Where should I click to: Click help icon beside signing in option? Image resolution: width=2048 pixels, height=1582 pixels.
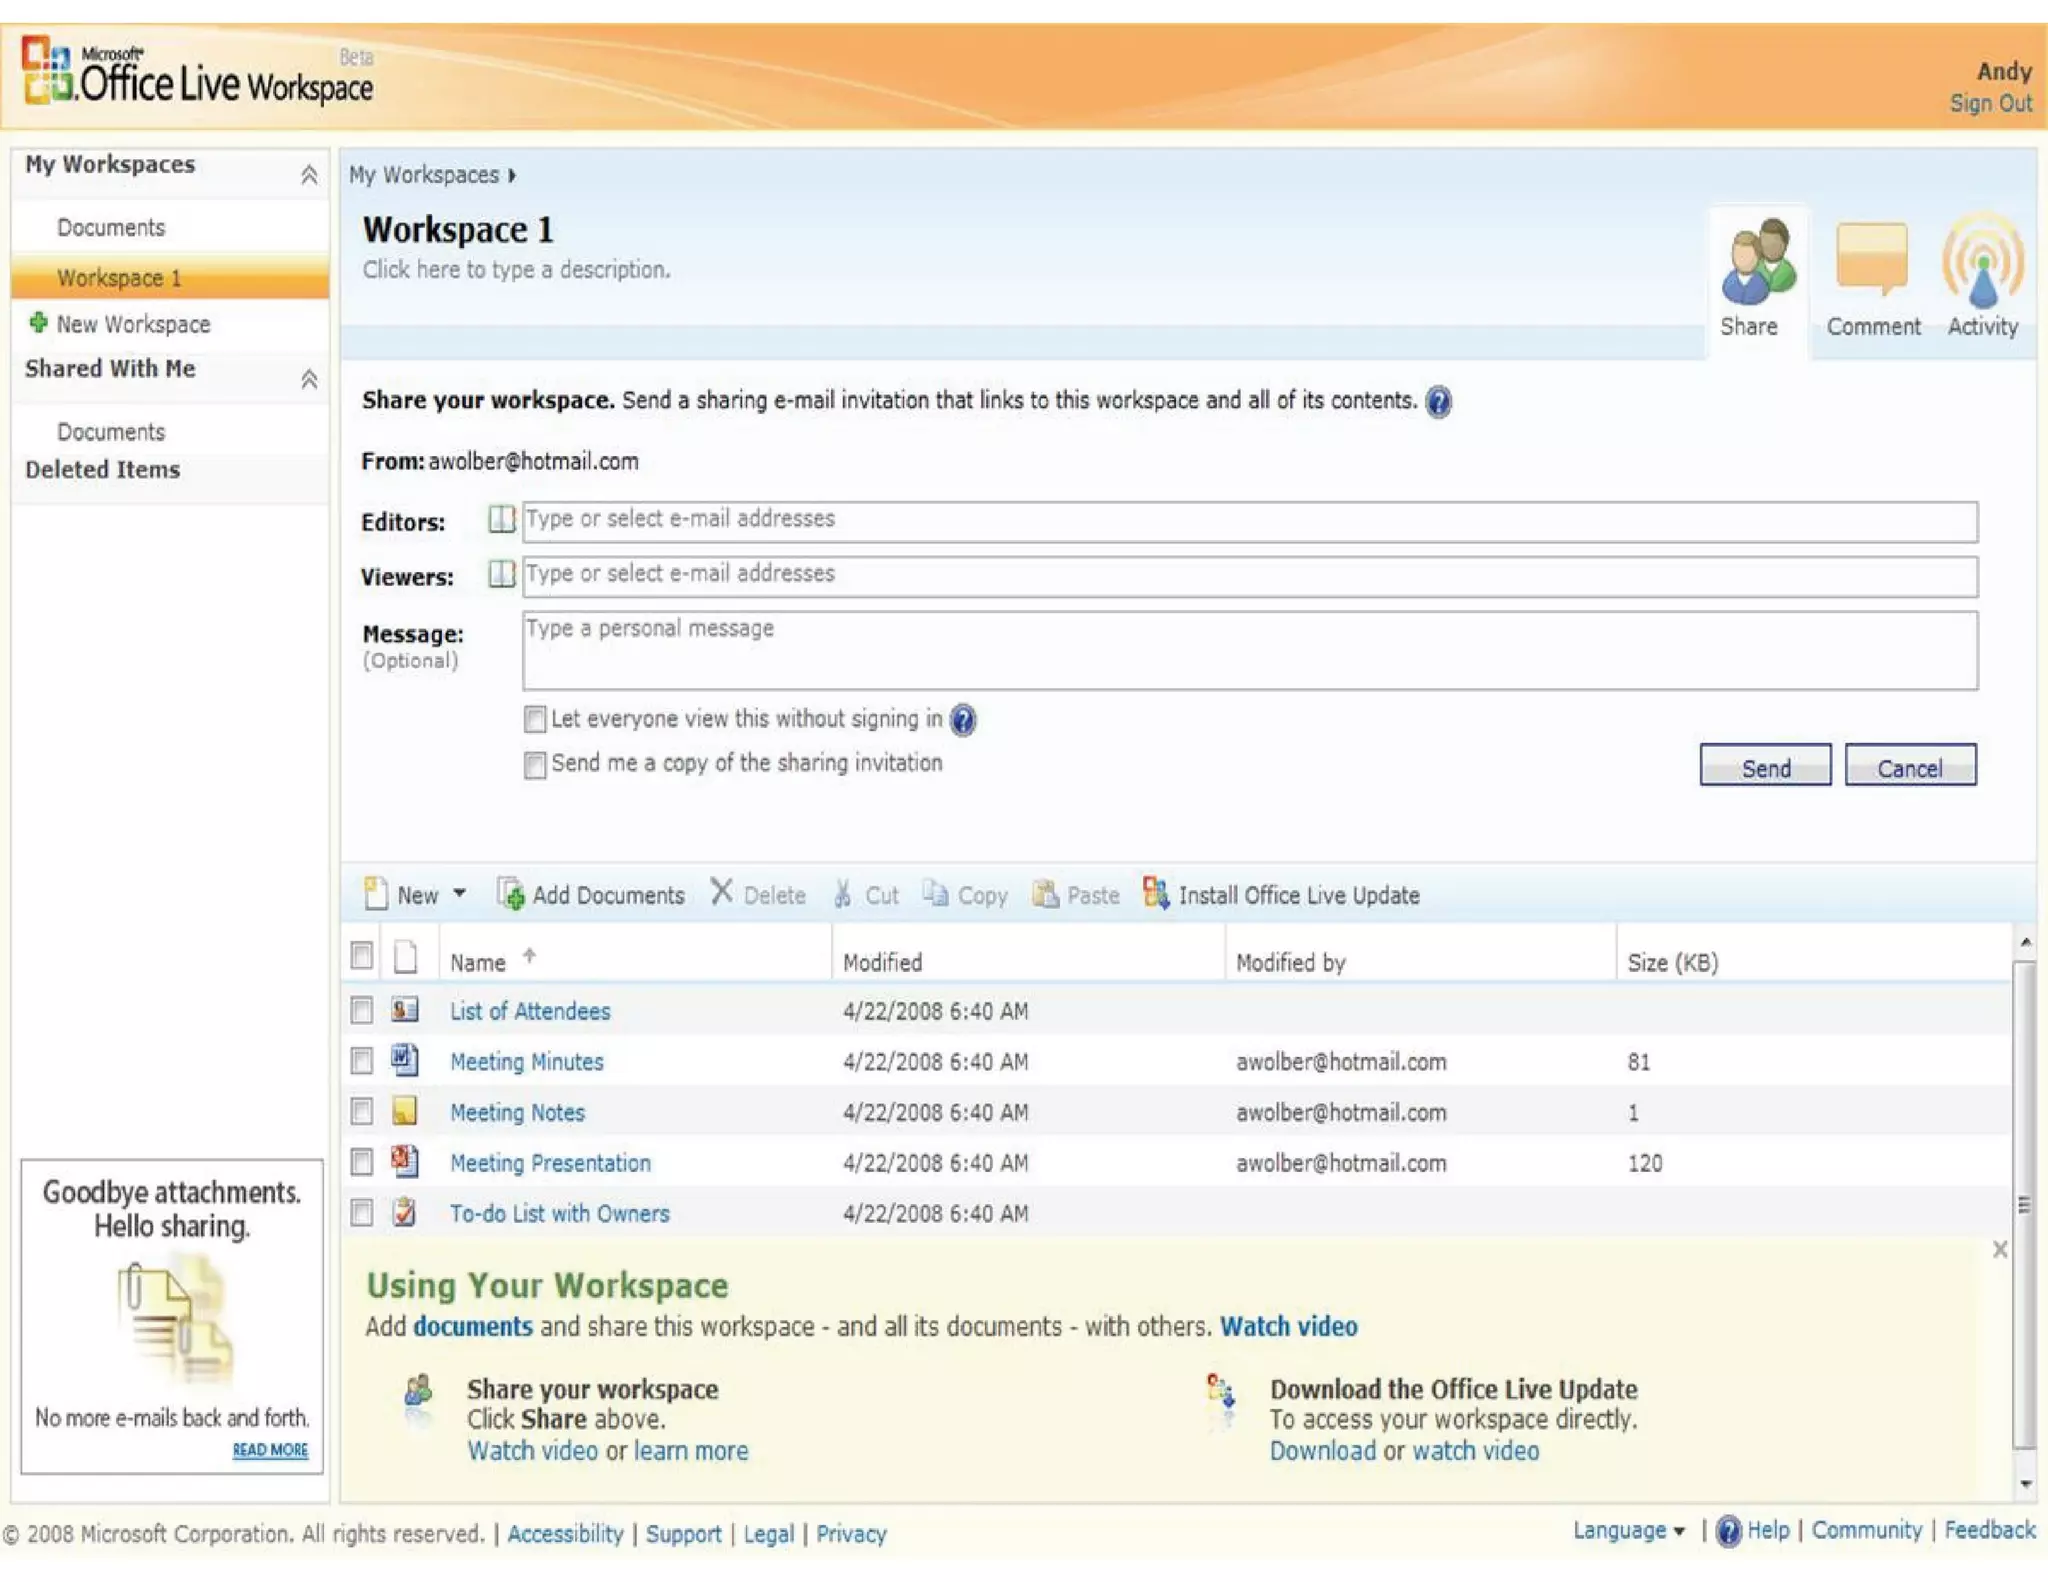point(963,720)
